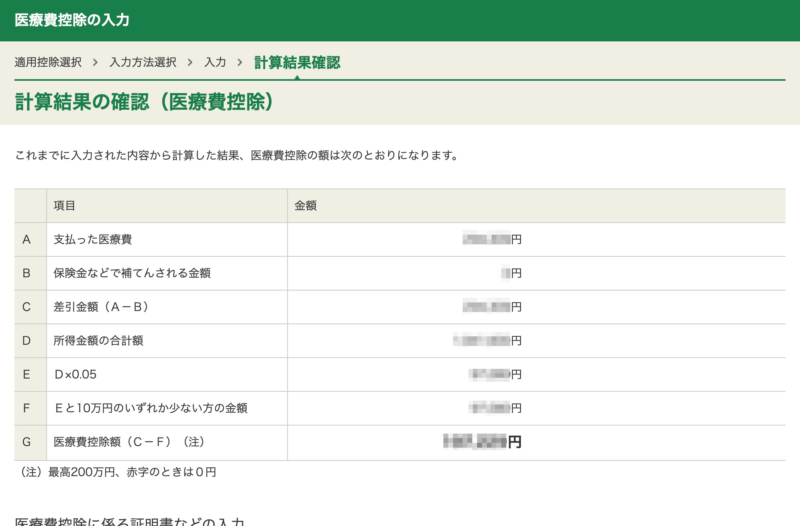This screenshot has height=526, width=800.
Task: Click the amount in D×0.05 row
Action: [495, 374]
